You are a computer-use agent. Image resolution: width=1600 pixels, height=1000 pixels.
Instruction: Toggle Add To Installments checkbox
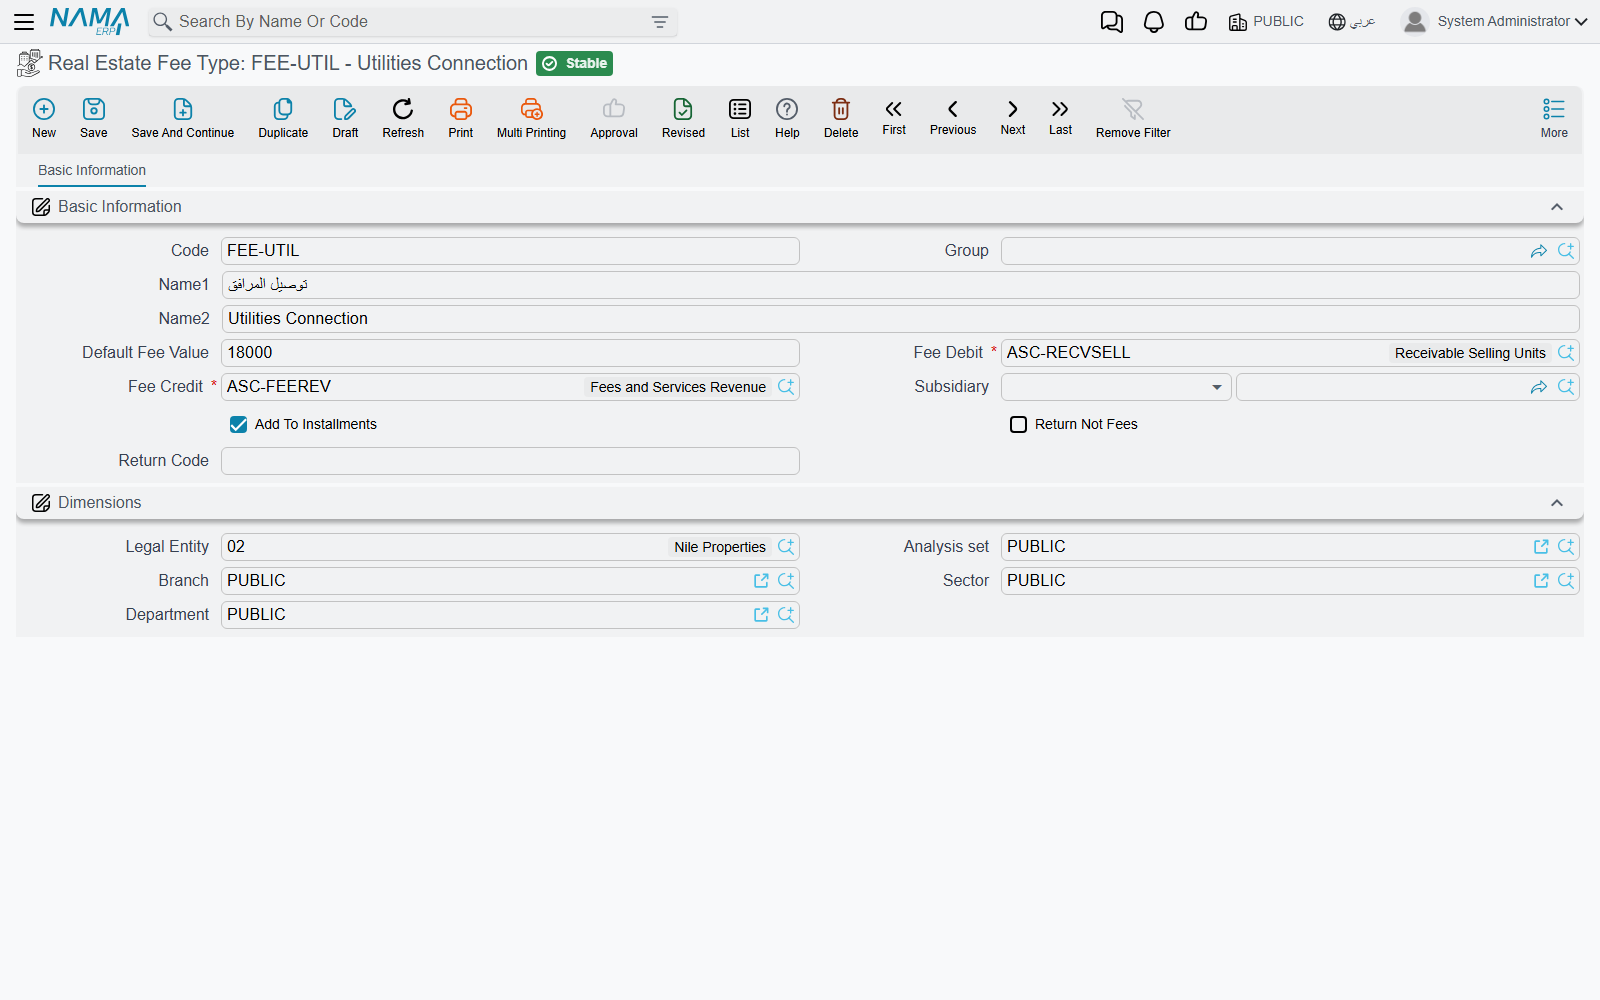(238, 425)
